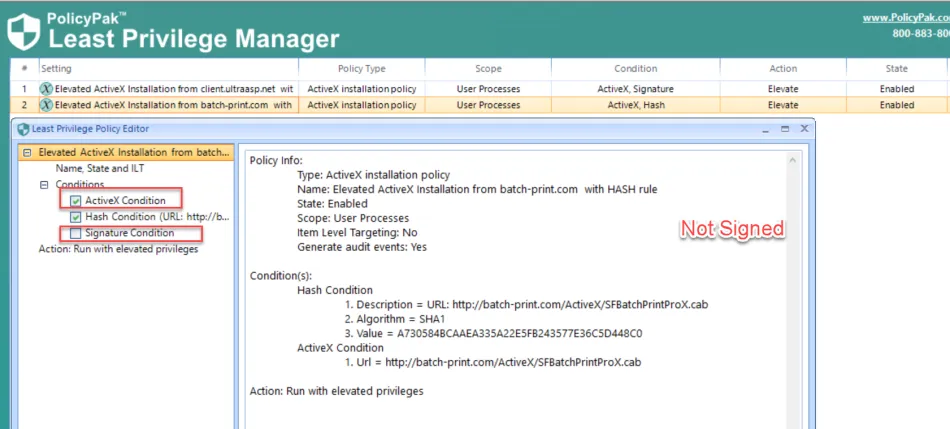This screenshot has width=950, height=429.
Task: Maximize the Least Privilege Policy Editor window
Action: tap(785, 129)
